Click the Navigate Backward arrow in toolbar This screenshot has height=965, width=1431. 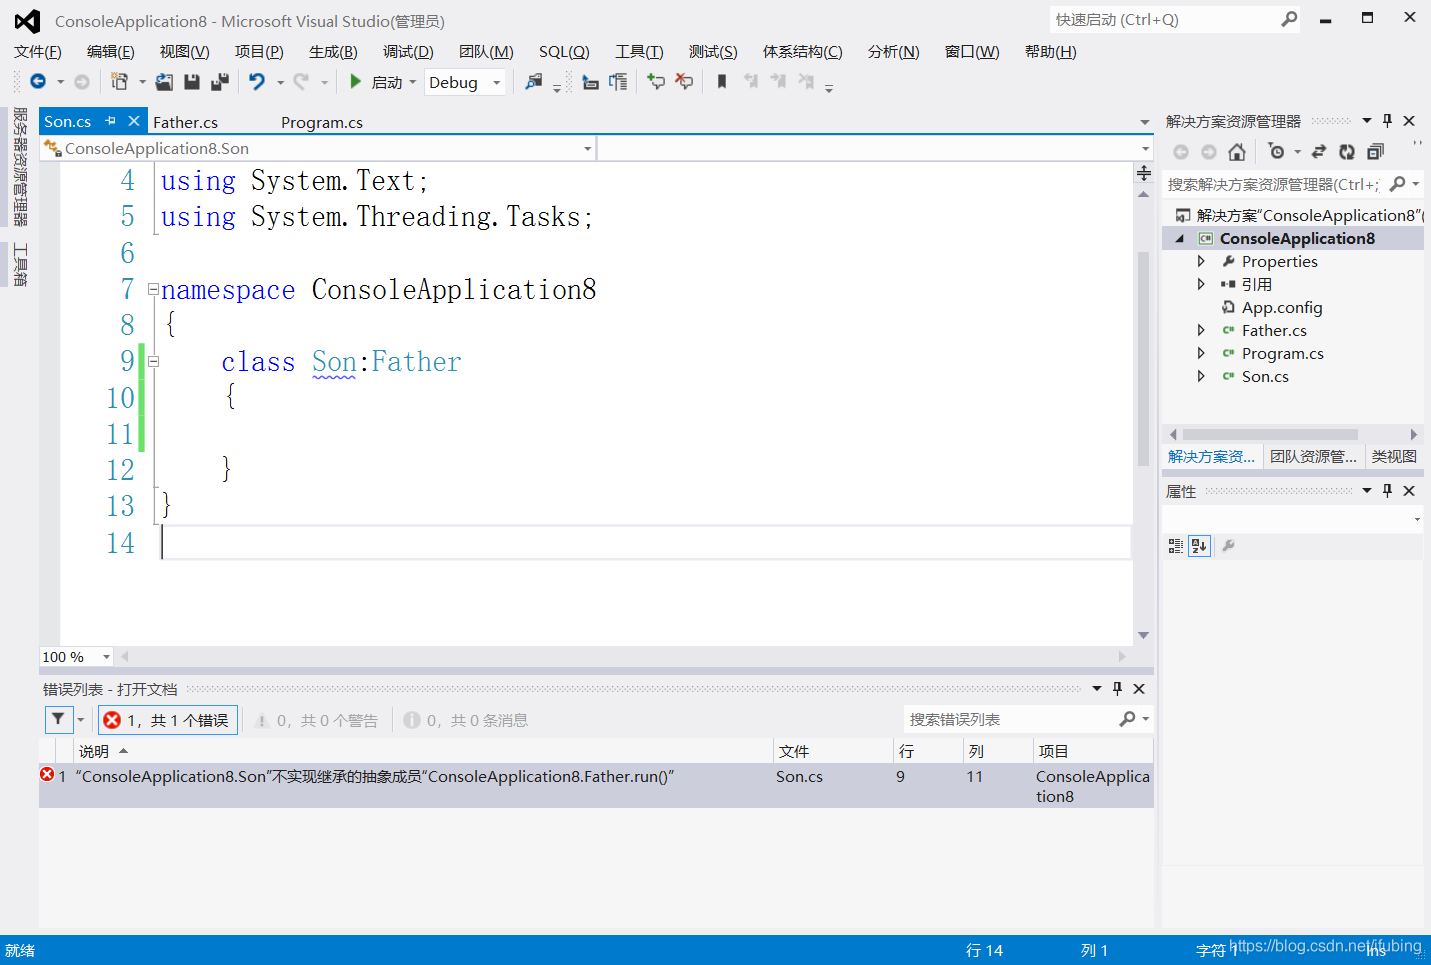pos(38,82)
